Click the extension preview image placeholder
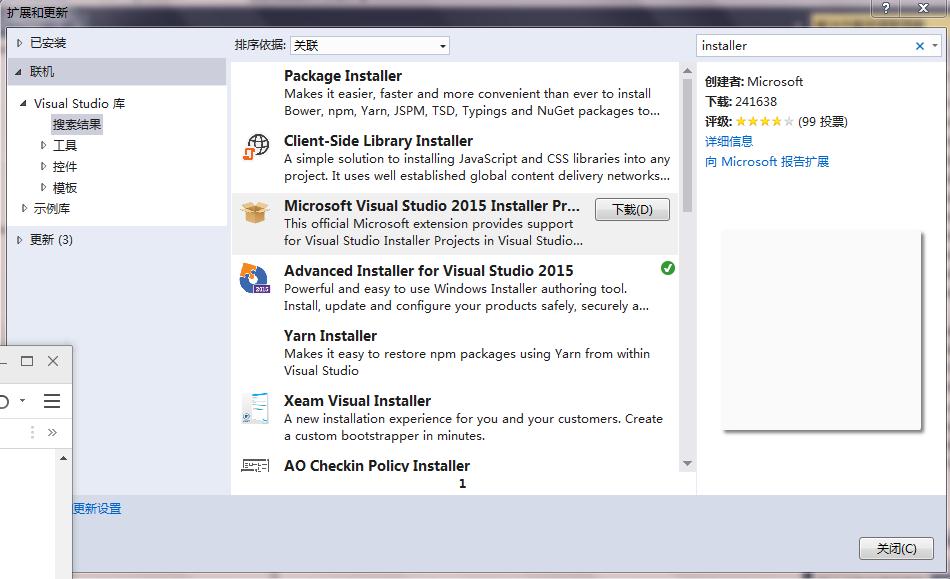Image resolution: width=950 pixels, height=579 pixels. coord(822,331)
